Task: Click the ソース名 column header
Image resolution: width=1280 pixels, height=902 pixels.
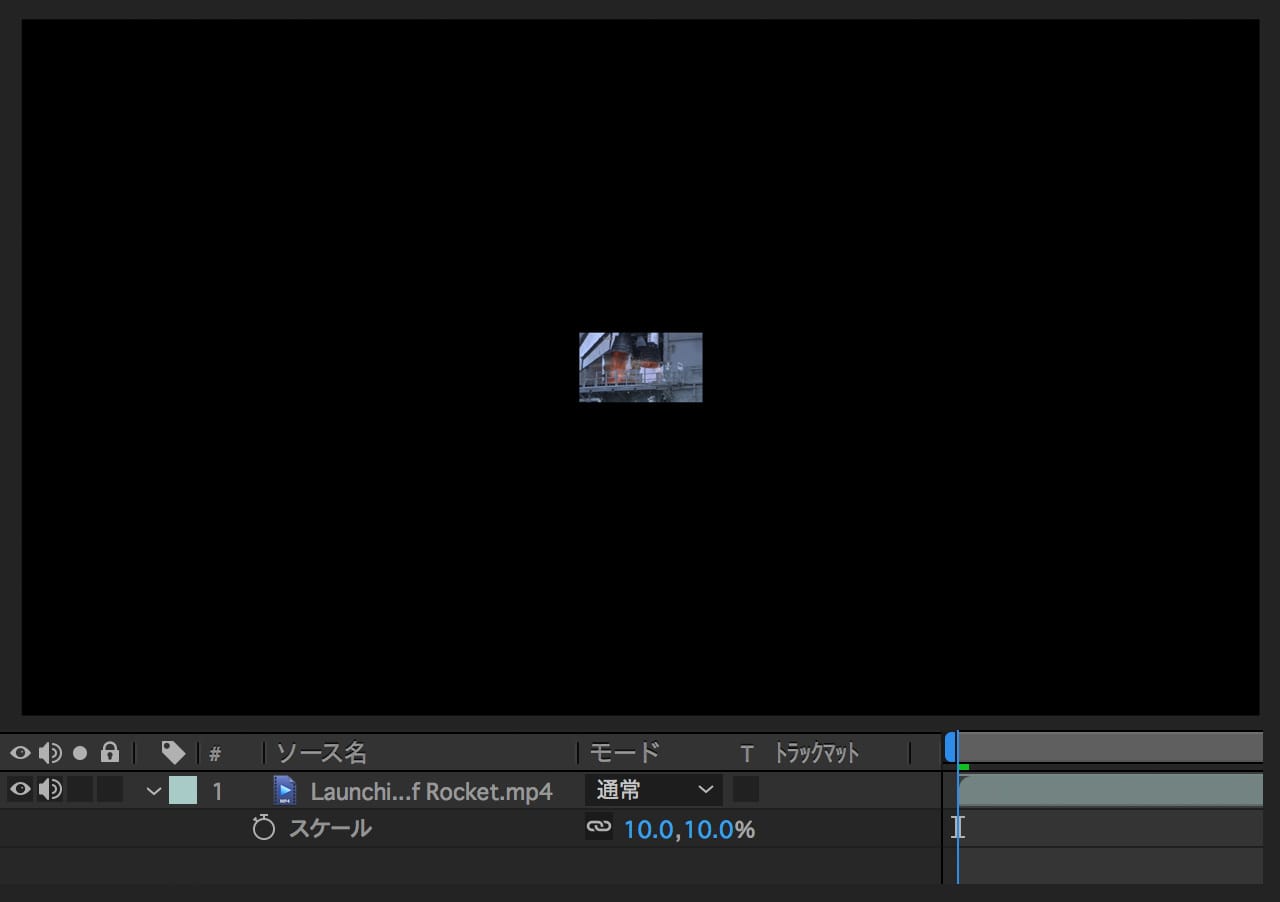Action: (x=322, y=752)
